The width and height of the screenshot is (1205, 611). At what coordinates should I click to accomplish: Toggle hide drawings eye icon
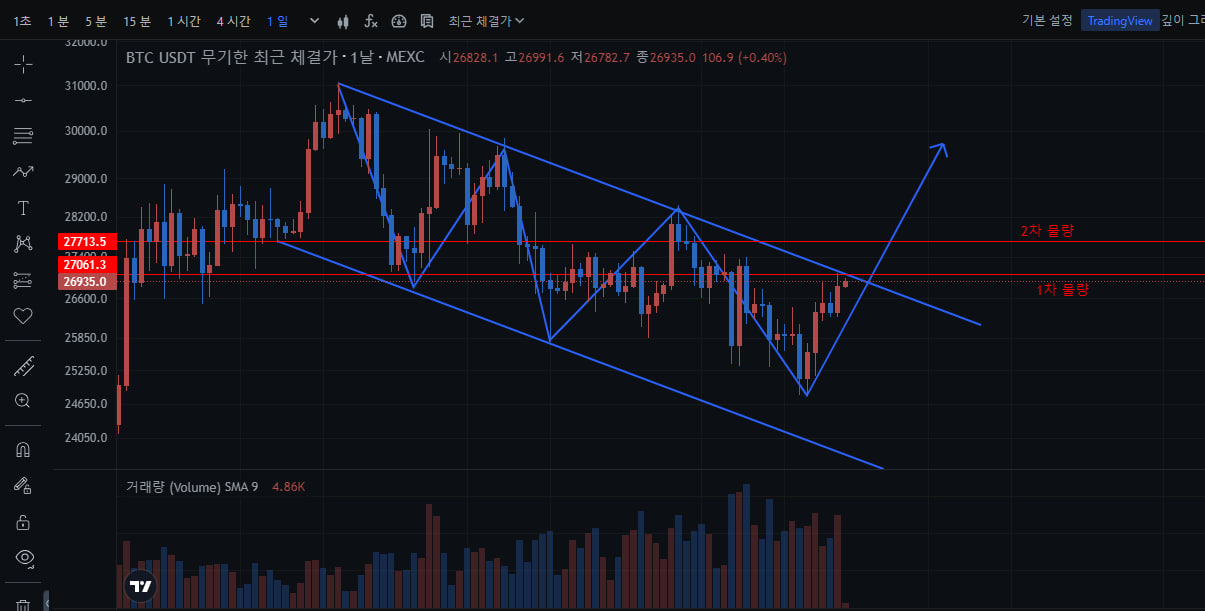point(23,557)
